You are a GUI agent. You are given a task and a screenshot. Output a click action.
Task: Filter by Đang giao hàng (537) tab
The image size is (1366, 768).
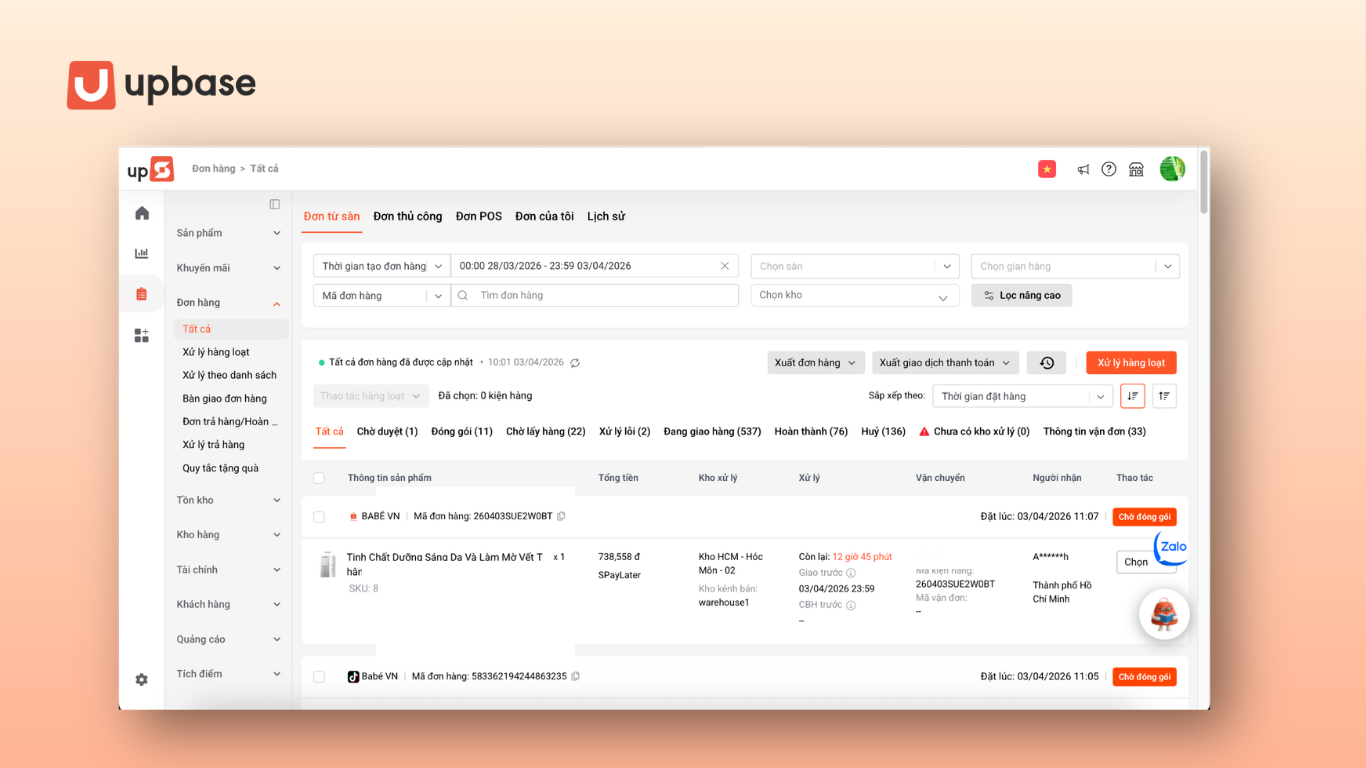pos(712,432)
